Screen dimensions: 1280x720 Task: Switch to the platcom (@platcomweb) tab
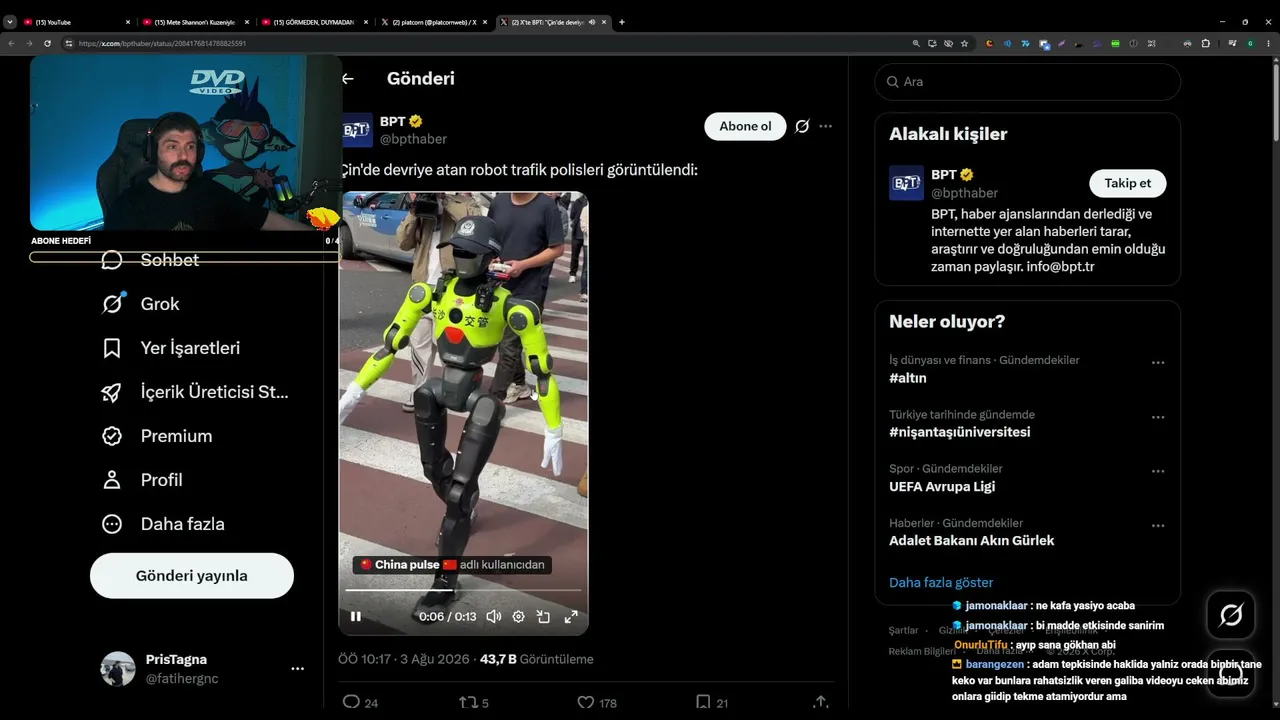(x=435, y=22)
